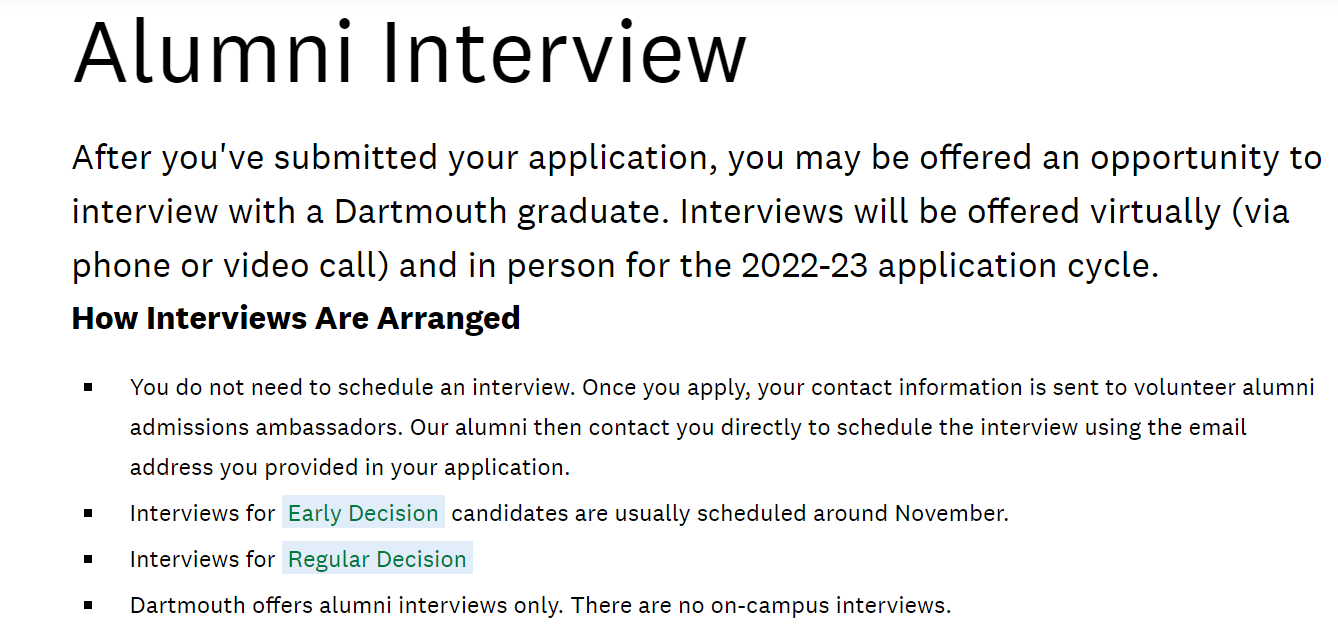The image size is (1338, 643).
Task: Click the words 'Interviews for' before the Early Decision link
Action: click(202, 513)
